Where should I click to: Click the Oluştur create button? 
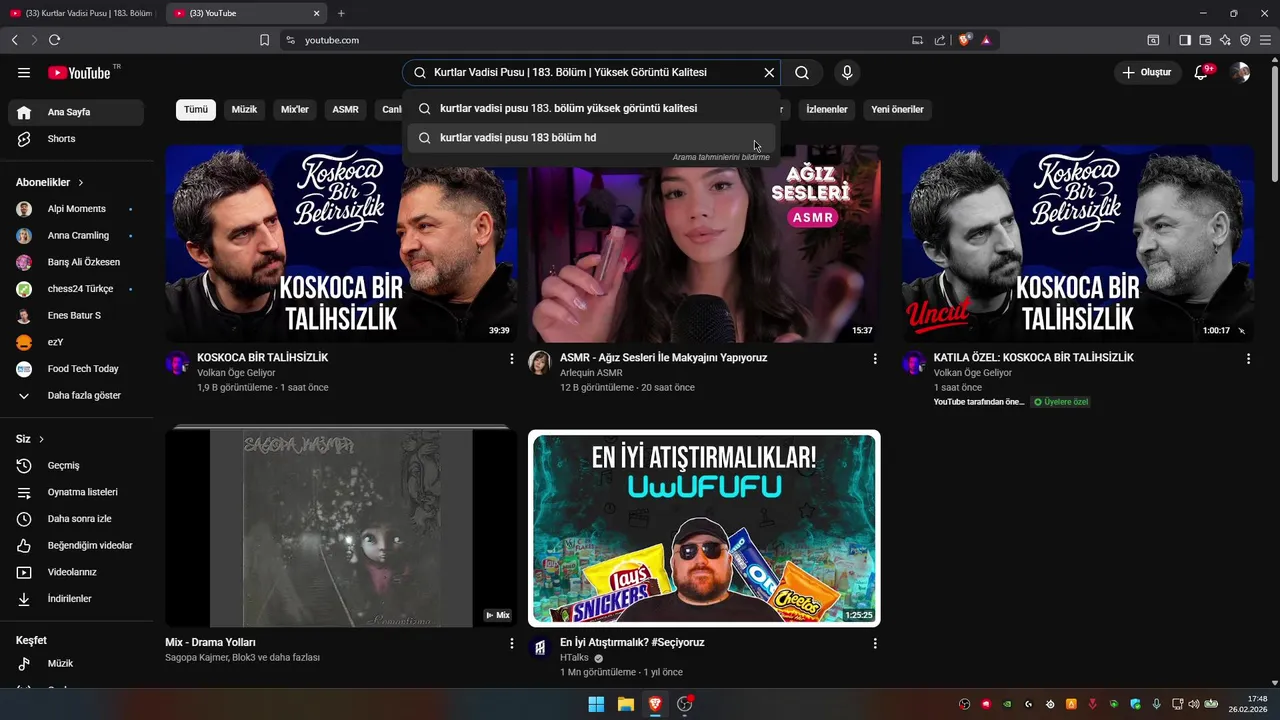tap(1147, 73)
